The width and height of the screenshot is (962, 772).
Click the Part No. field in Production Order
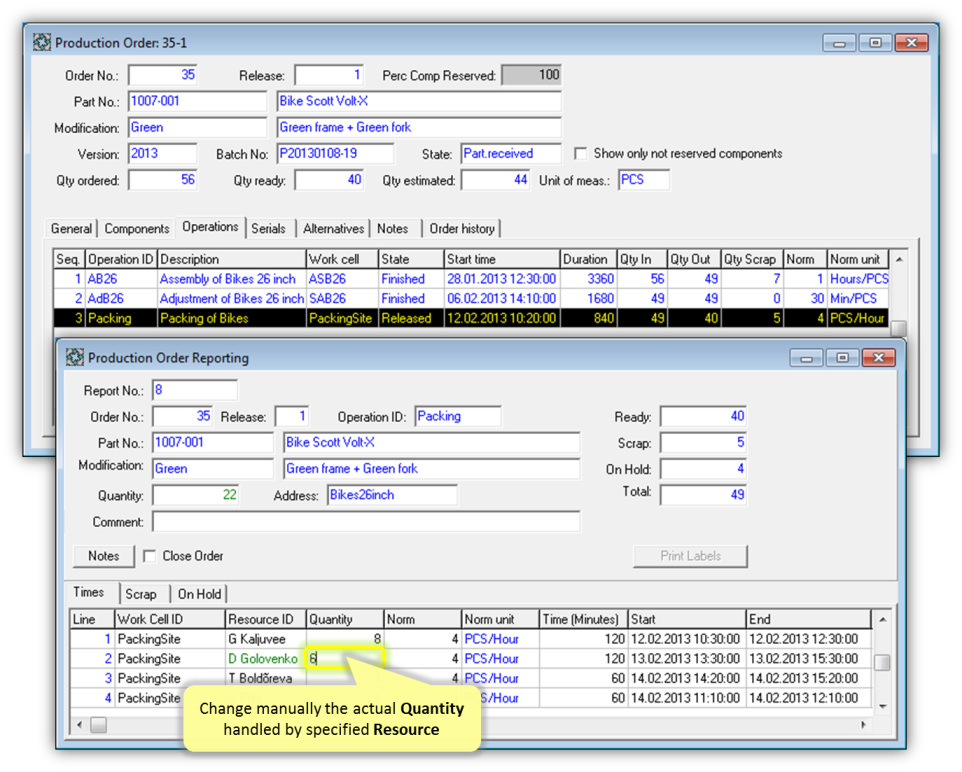click(198, 101)
